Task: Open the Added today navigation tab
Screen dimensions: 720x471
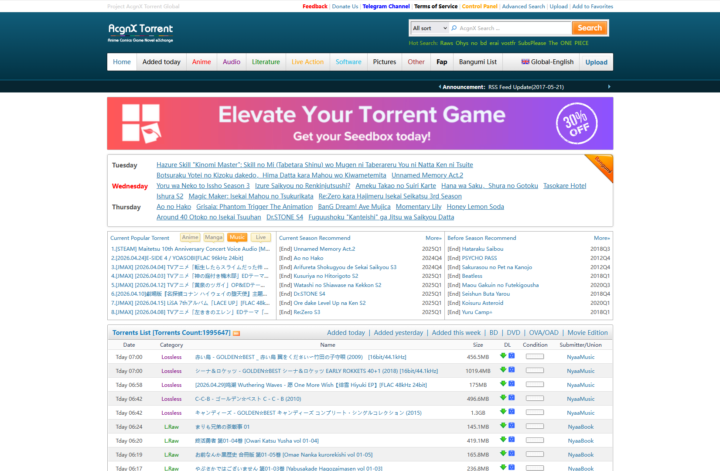Action: (x=161, y=62)
